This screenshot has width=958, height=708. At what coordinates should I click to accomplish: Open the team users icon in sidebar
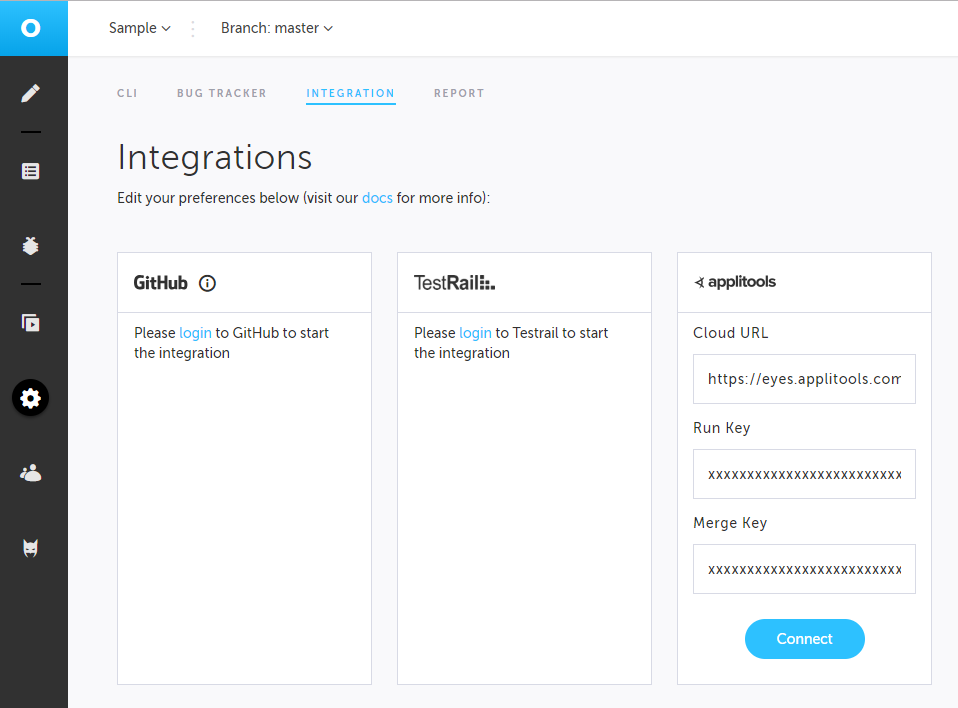(x=31, y=473)
